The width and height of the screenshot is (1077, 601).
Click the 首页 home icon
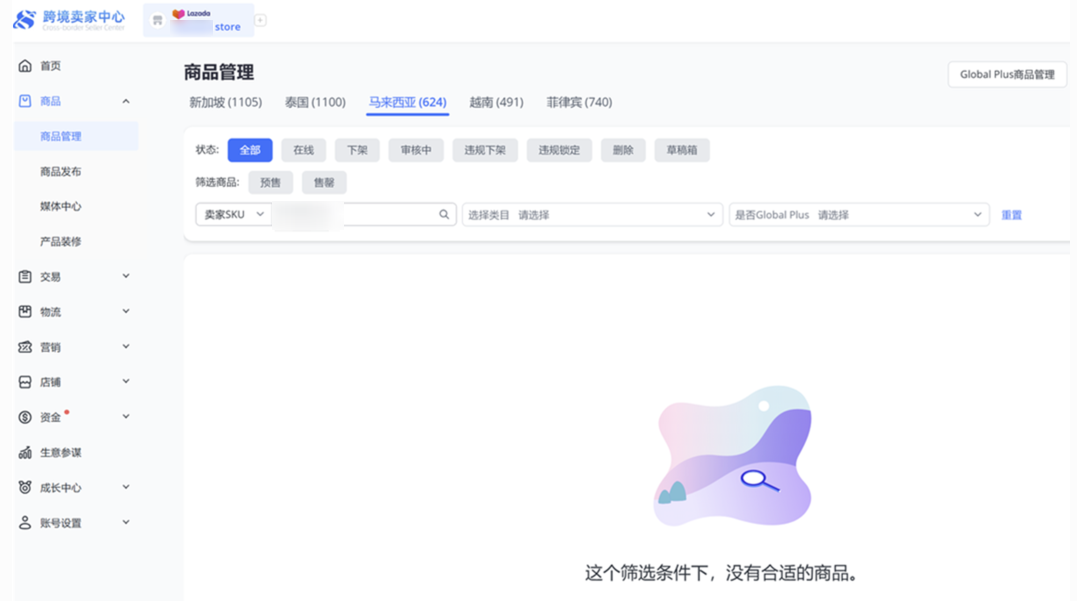[x=25, y=66]
